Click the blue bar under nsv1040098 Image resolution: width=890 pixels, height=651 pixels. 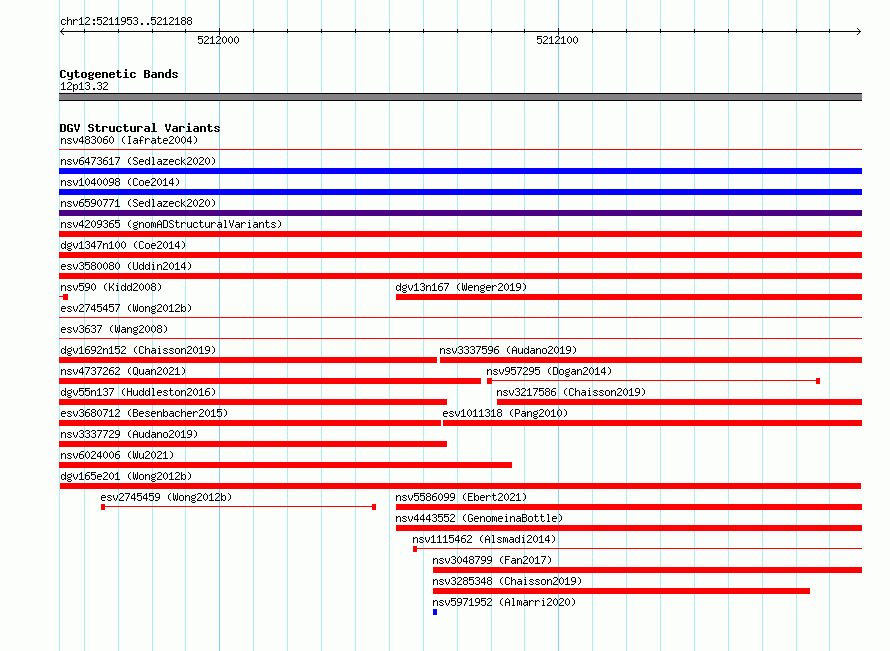click(460, 192)
